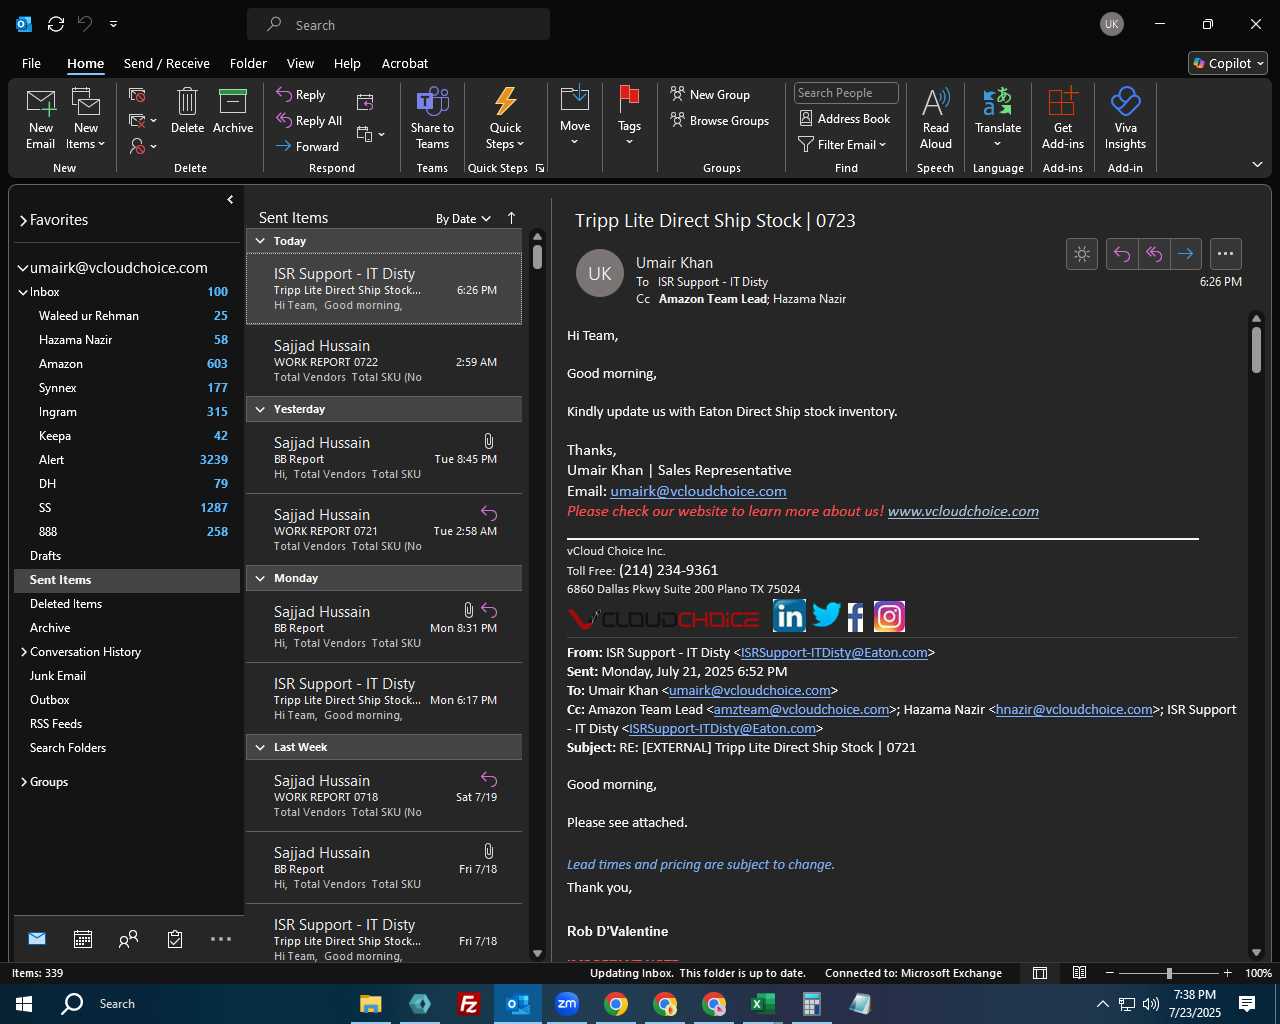Click the message list scrollbar thumb
The image size is (1280, 1024).
tap(537, 257)
